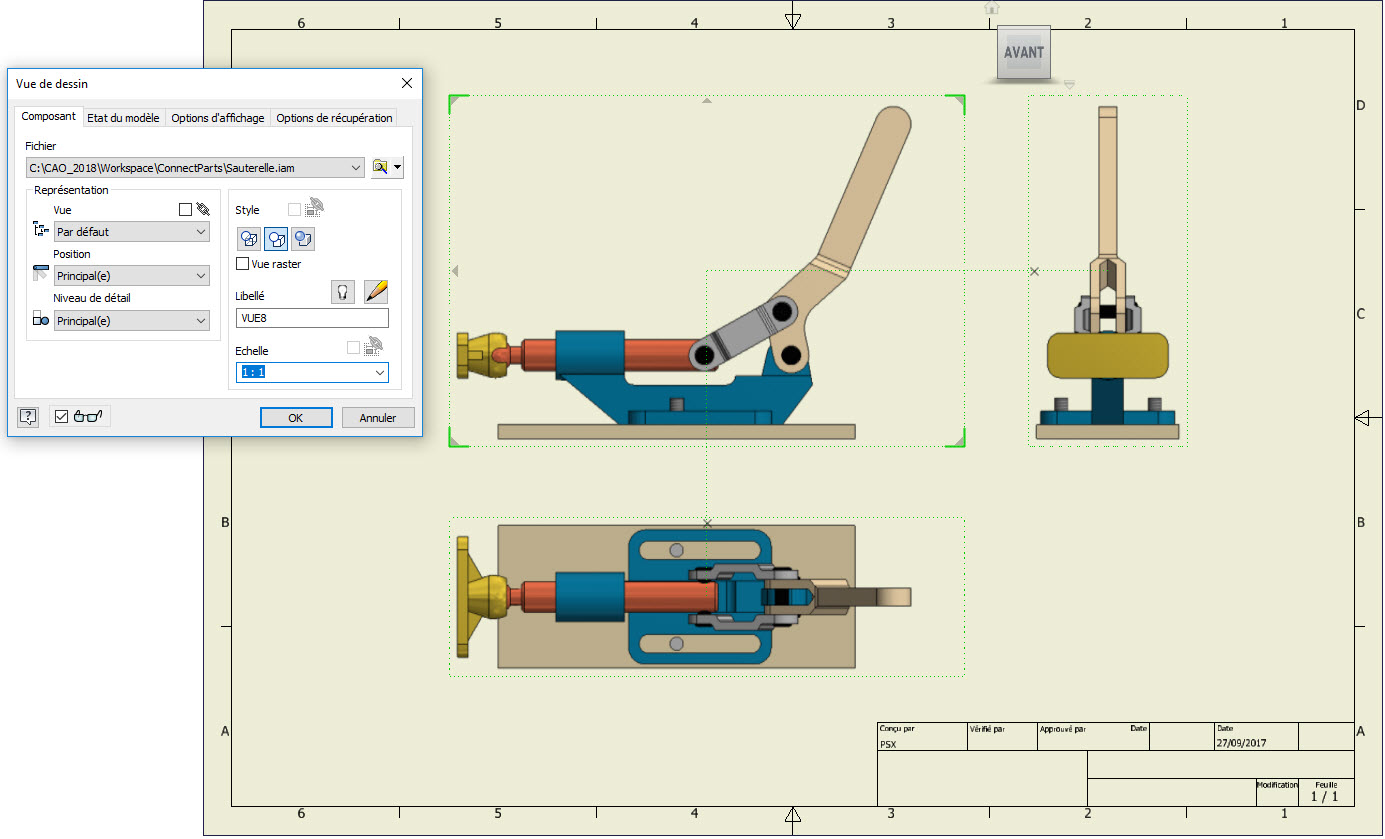Select hidden lines removed style icon
1385x839 pixels.
click(276, 239)
